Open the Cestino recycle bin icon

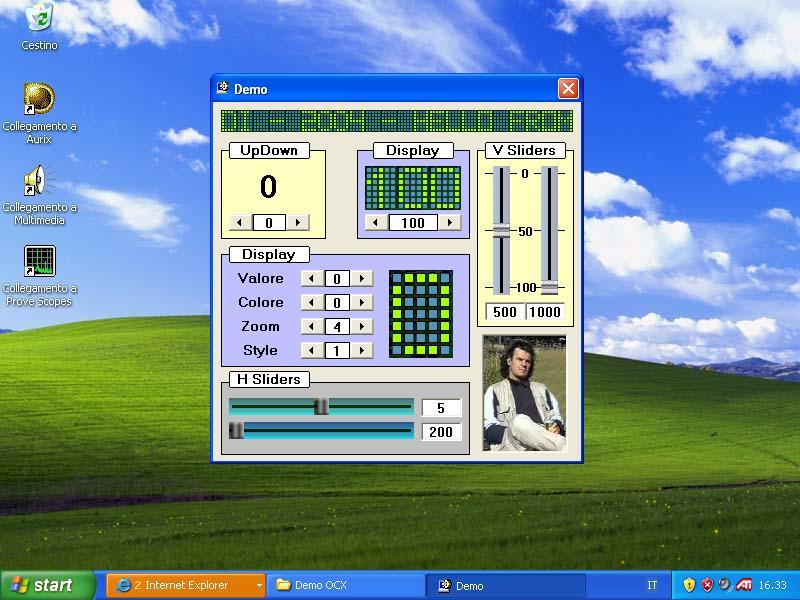(39, 18)
